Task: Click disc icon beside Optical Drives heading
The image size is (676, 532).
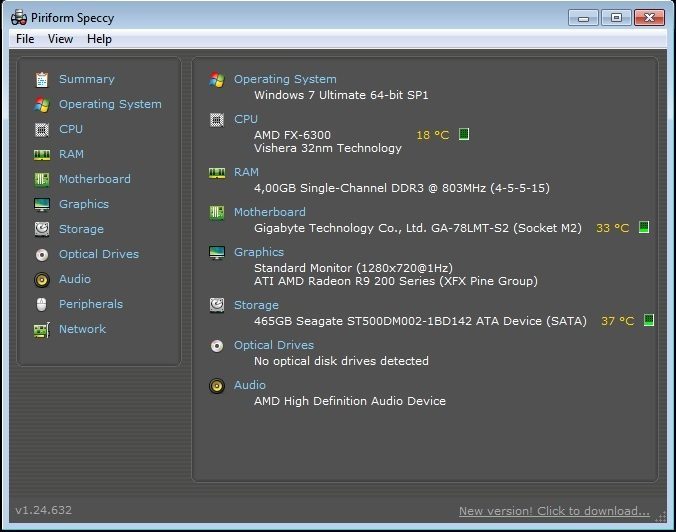Action: click(217, 346)
